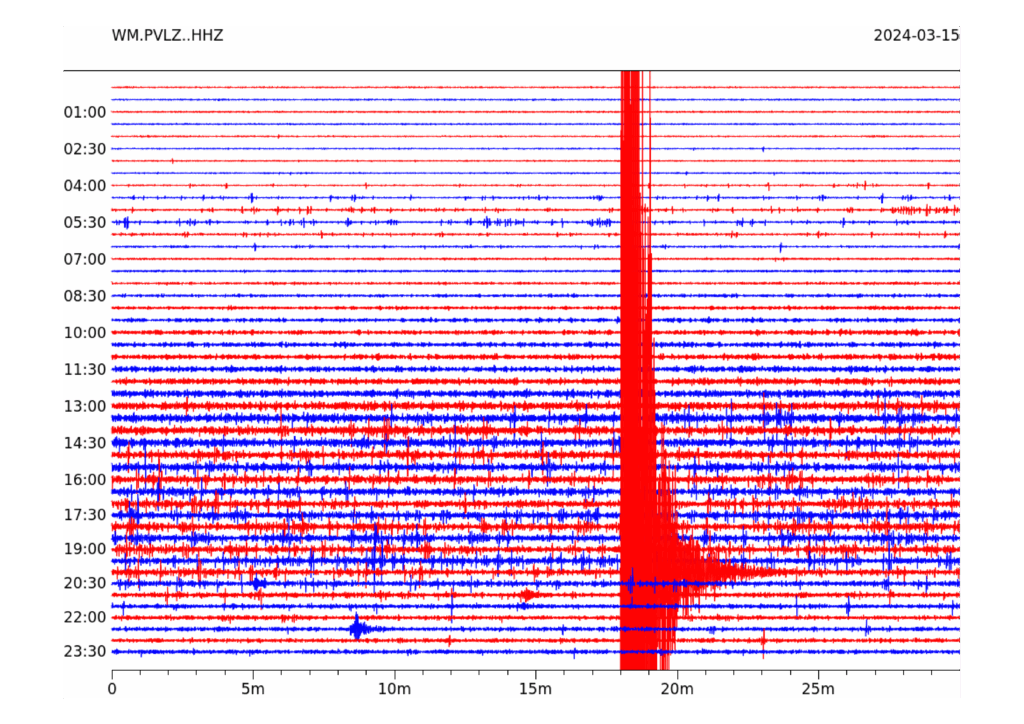Click the 20m x-axis tick label
This screenshot has height=724, width=1024.
pos(677,689)
